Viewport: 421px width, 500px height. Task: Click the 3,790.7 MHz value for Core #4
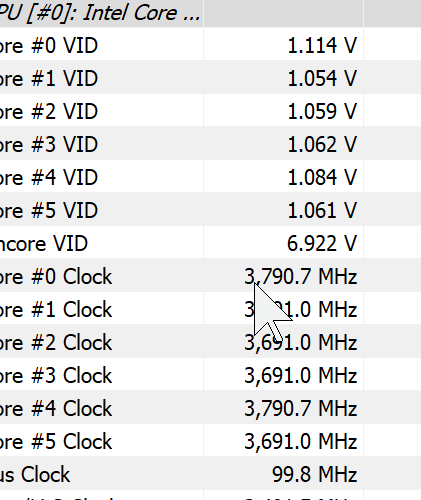click(x=301, y=409)
